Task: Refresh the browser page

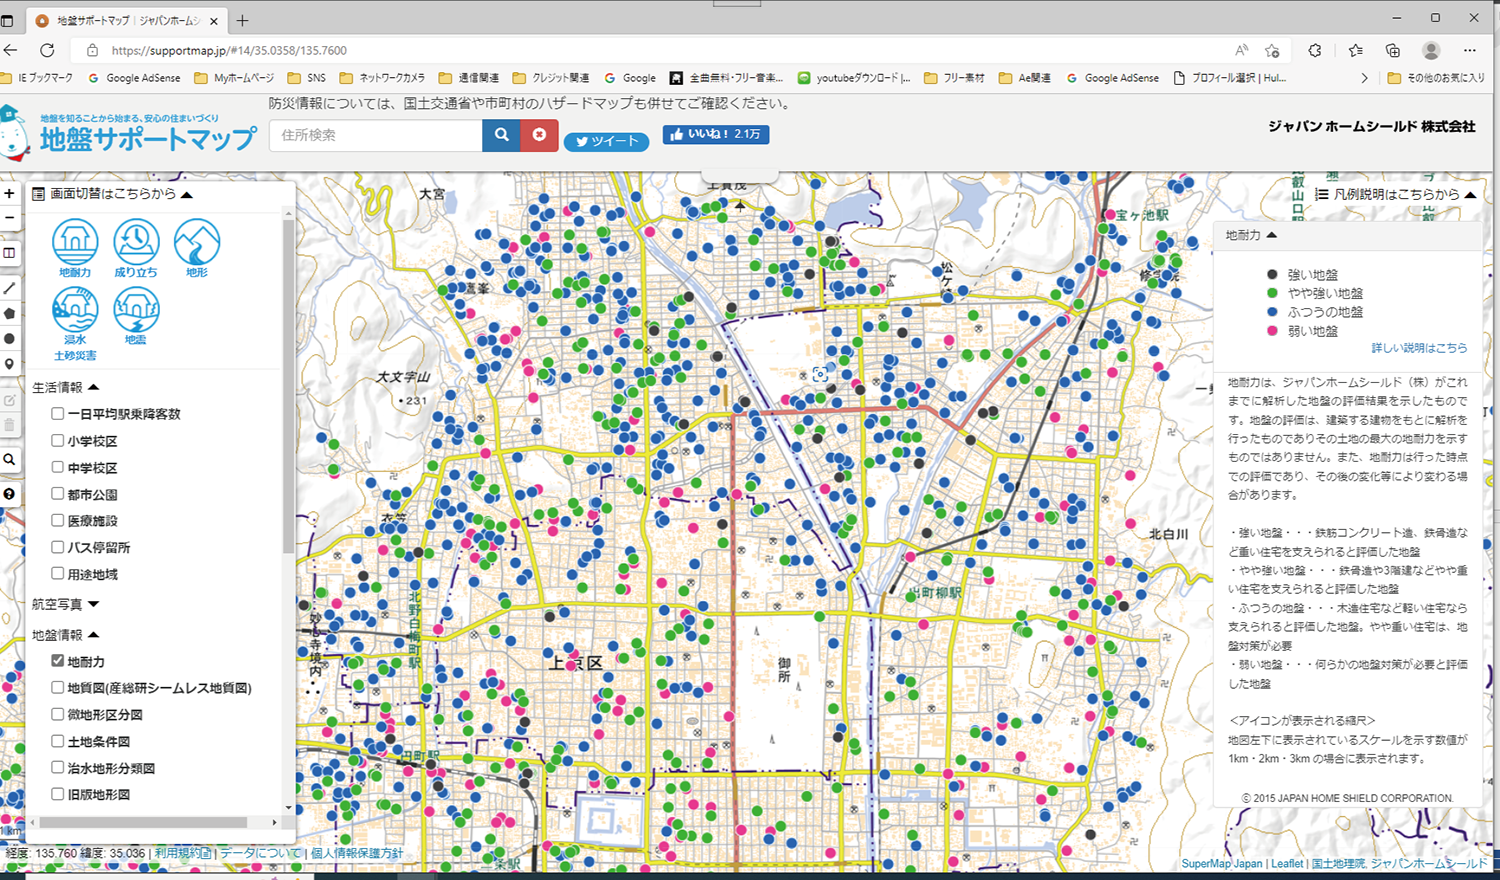Action: pos(47,50)
